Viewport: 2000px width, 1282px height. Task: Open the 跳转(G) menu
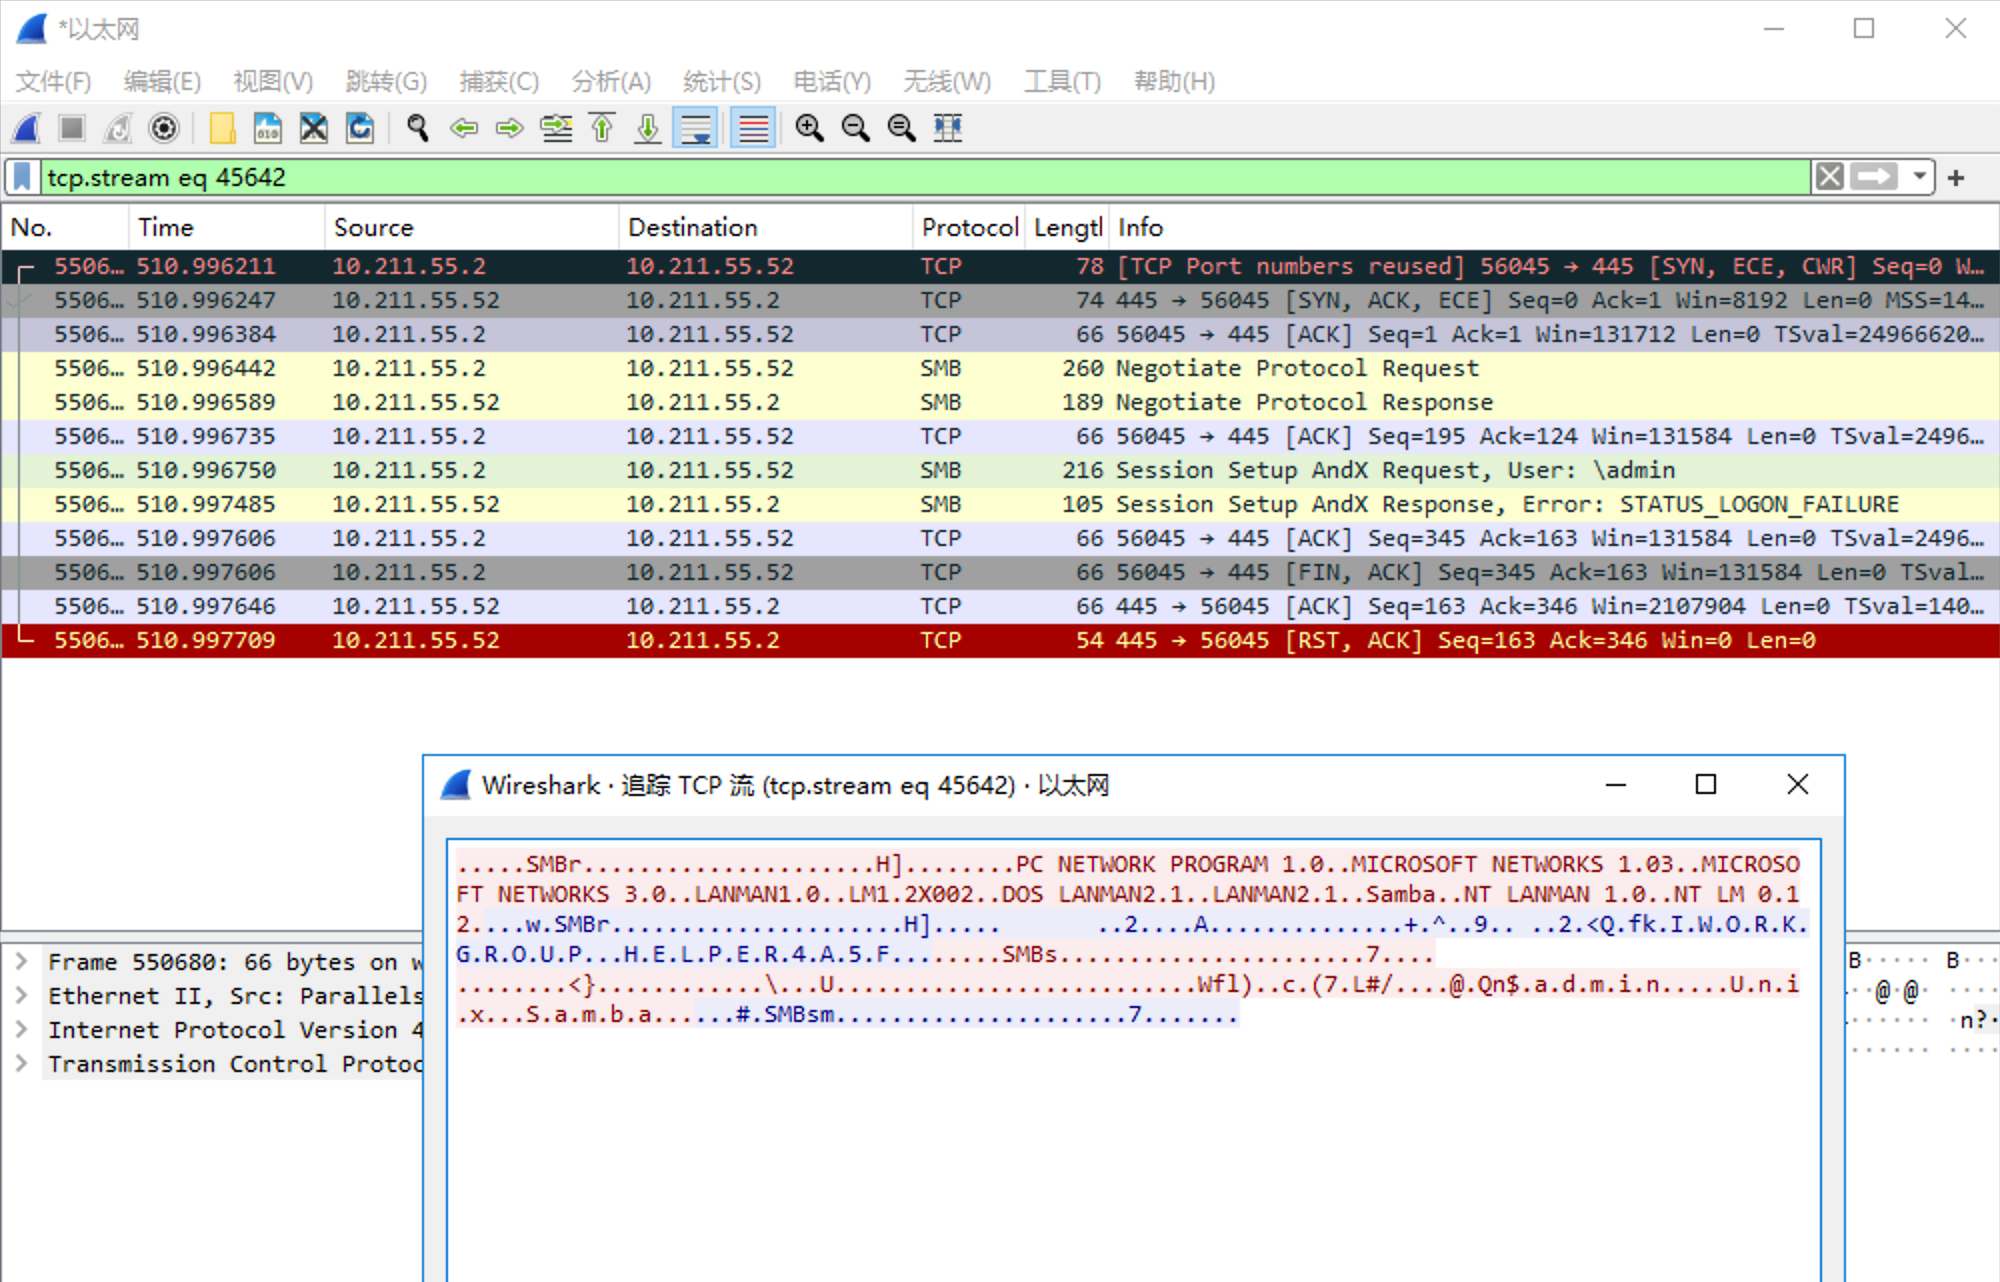[x=386, y=81]
